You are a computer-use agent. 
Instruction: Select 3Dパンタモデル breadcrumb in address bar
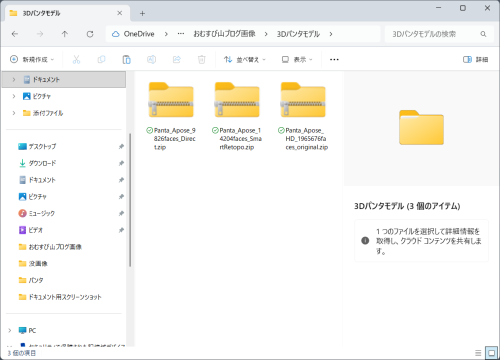(x=298, y=34)
